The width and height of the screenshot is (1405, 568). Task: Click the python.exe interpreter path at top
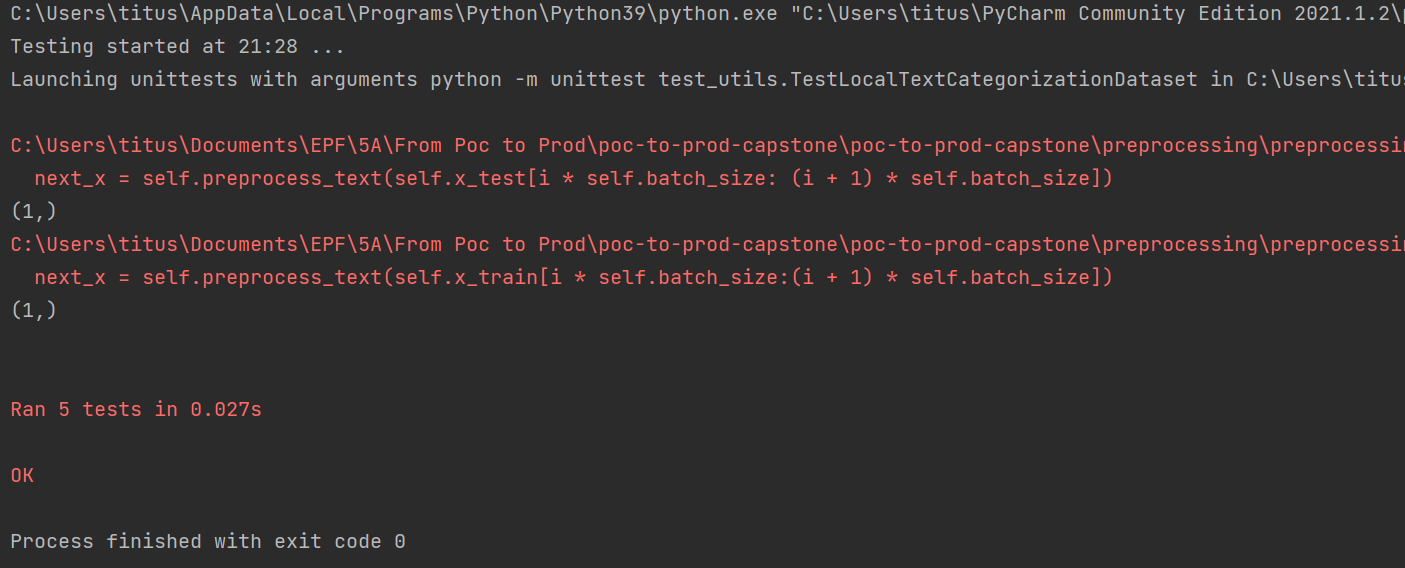click(x=394, y=14)
